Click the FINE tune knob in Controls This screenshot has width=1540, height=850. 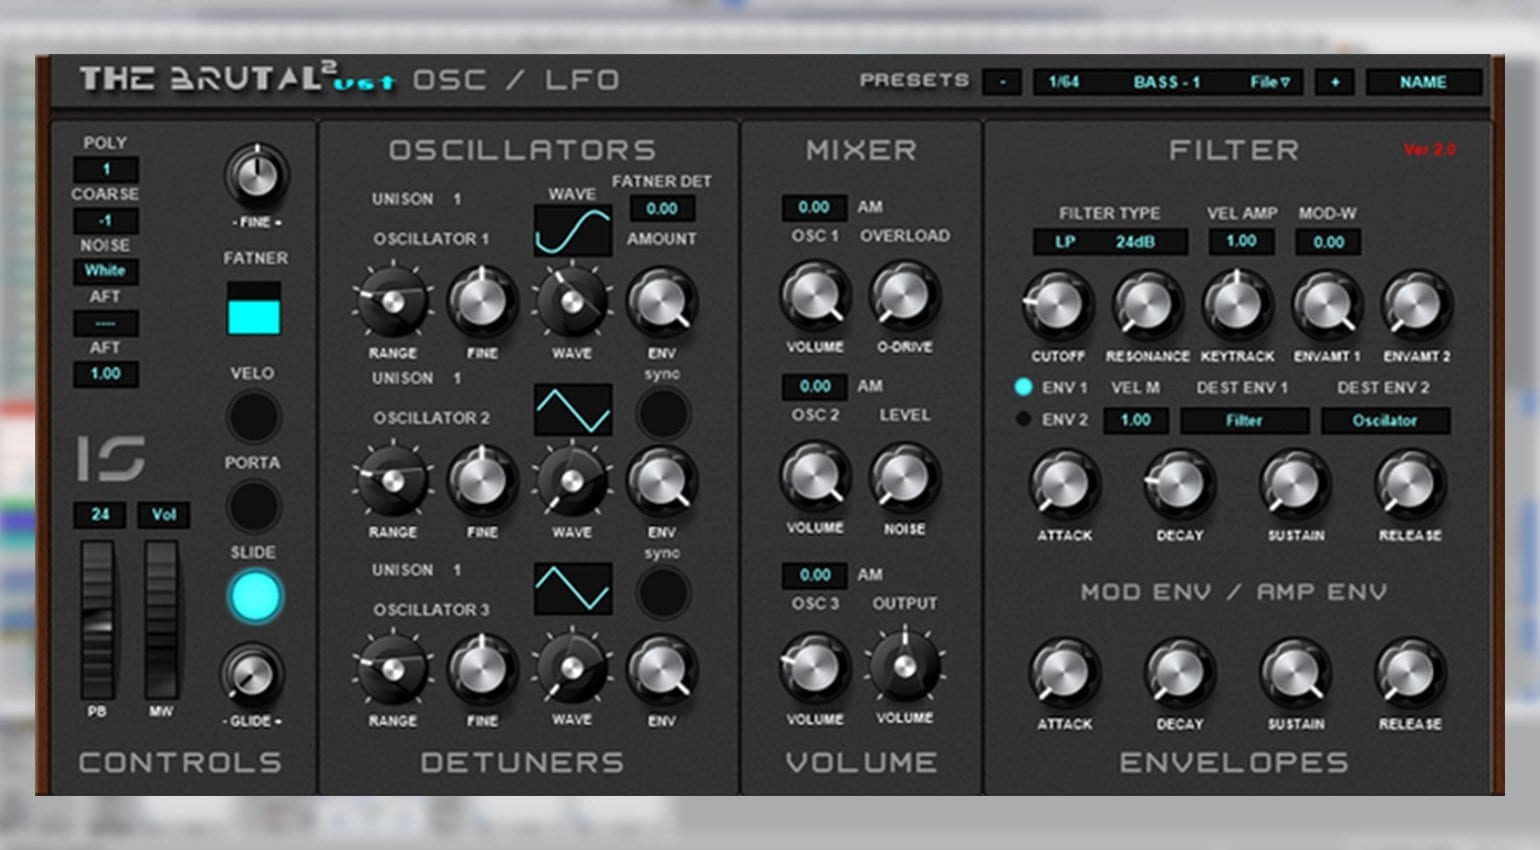[256, 176]
